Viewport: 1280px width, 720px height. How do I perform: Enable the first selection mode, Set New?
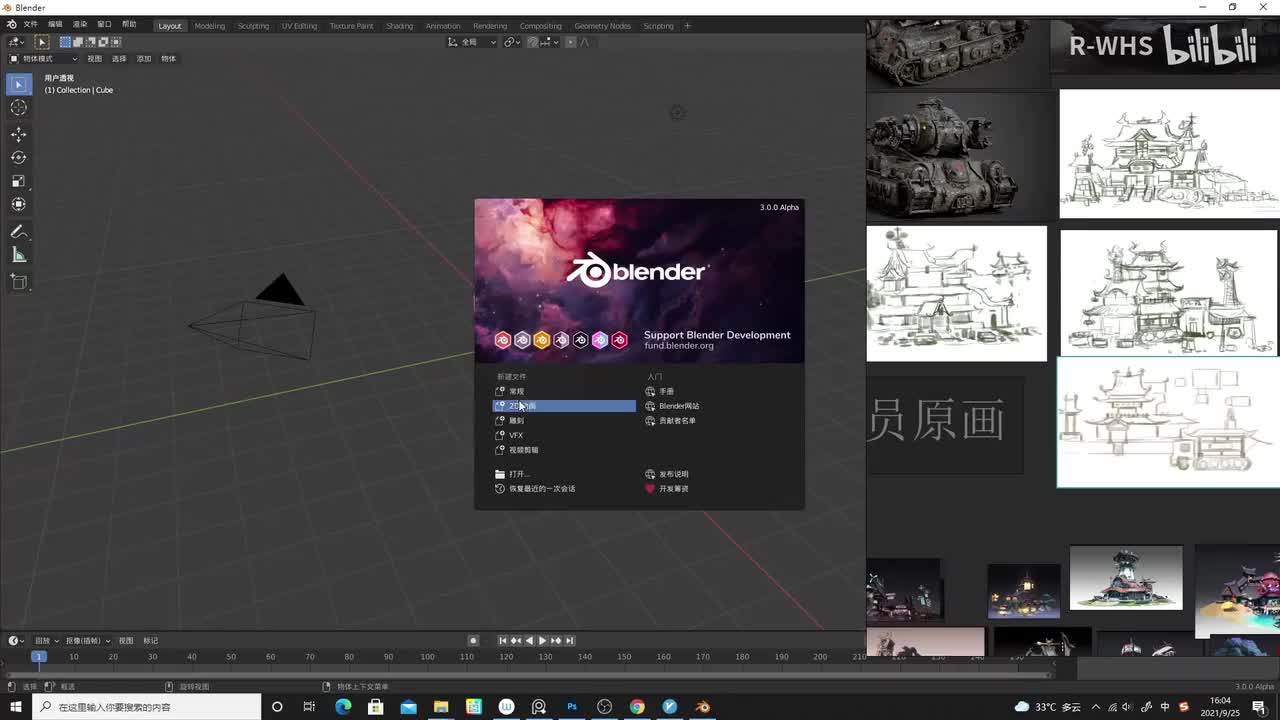point(65,42)
